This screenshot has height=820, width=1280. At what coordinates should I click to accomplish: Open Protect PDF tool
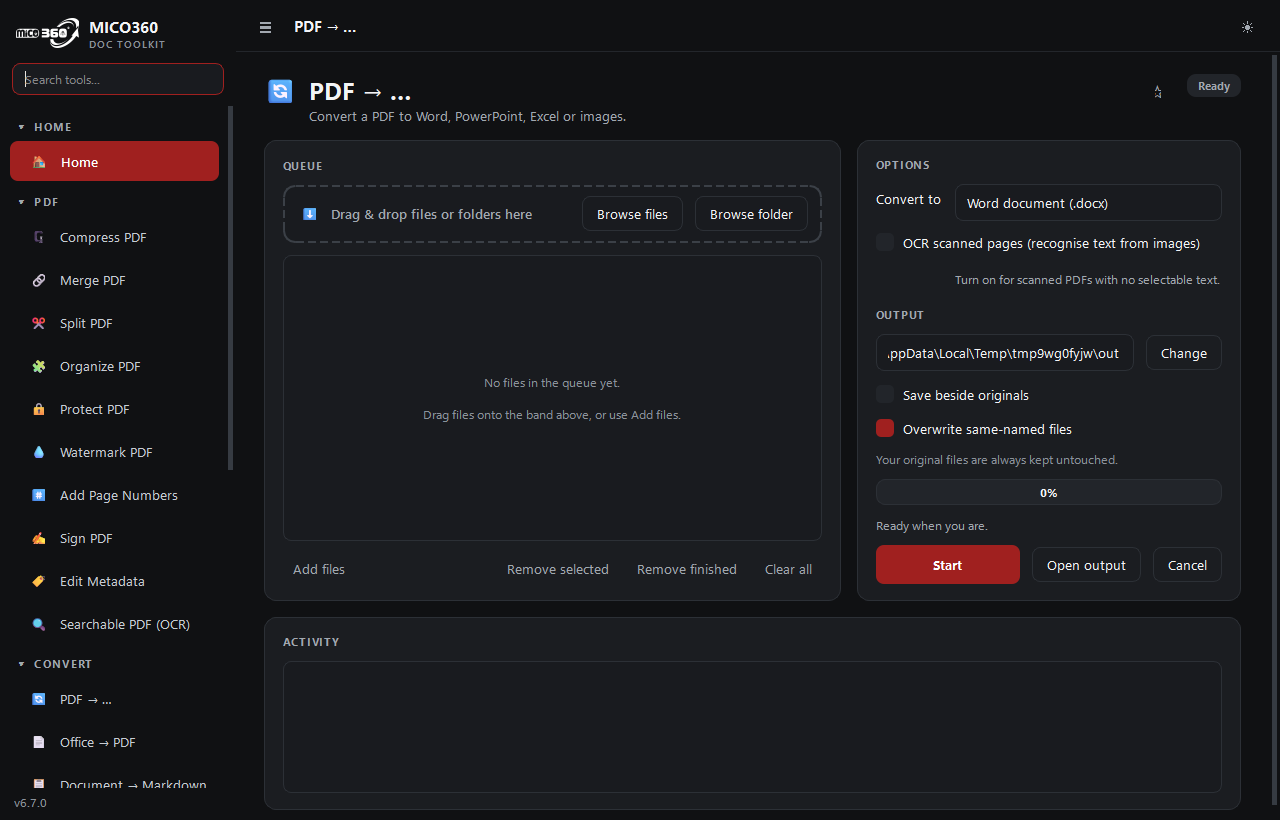click(114, 409)
